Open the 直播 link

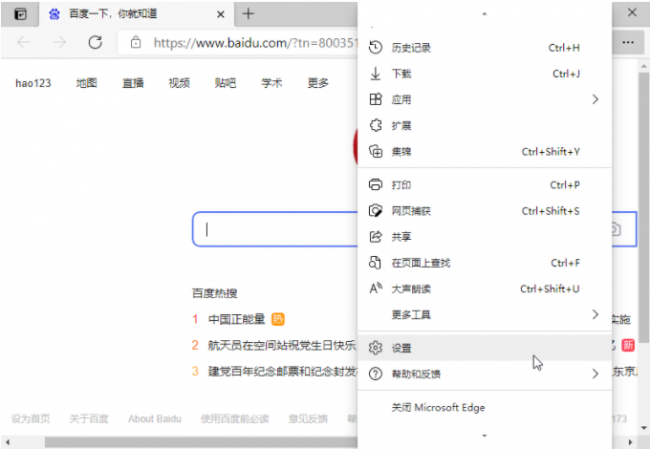click(133, 83)
